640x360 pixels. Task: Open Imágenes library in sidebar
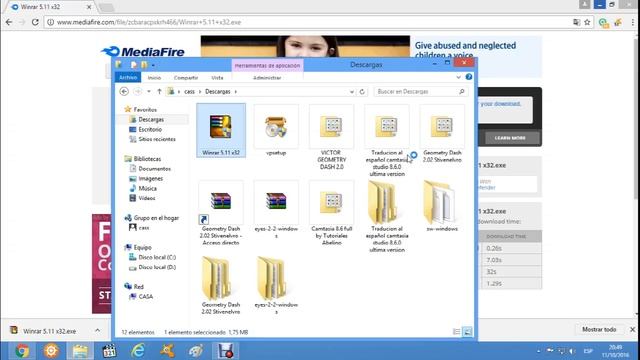coord(150,178)
